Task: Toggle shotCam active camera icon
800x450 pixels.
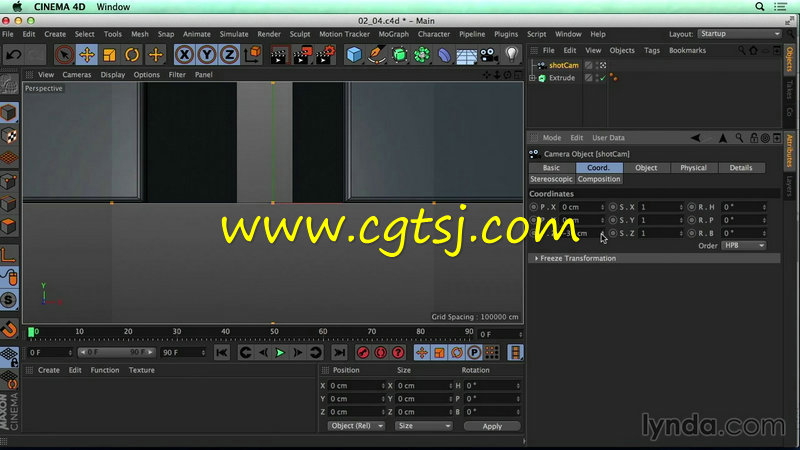Action: (x=603, y=65)
